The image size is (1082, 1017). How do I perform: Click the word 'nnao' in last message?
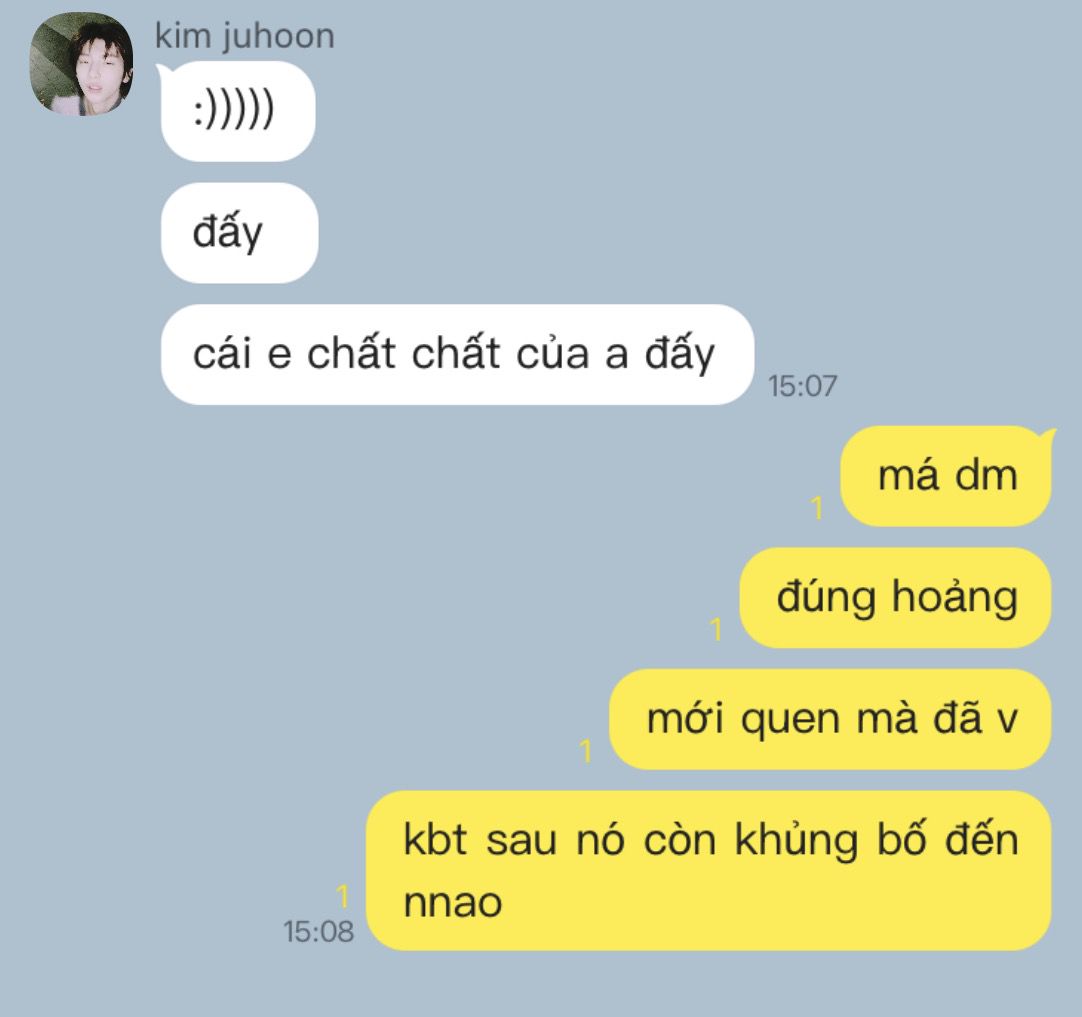453,902
